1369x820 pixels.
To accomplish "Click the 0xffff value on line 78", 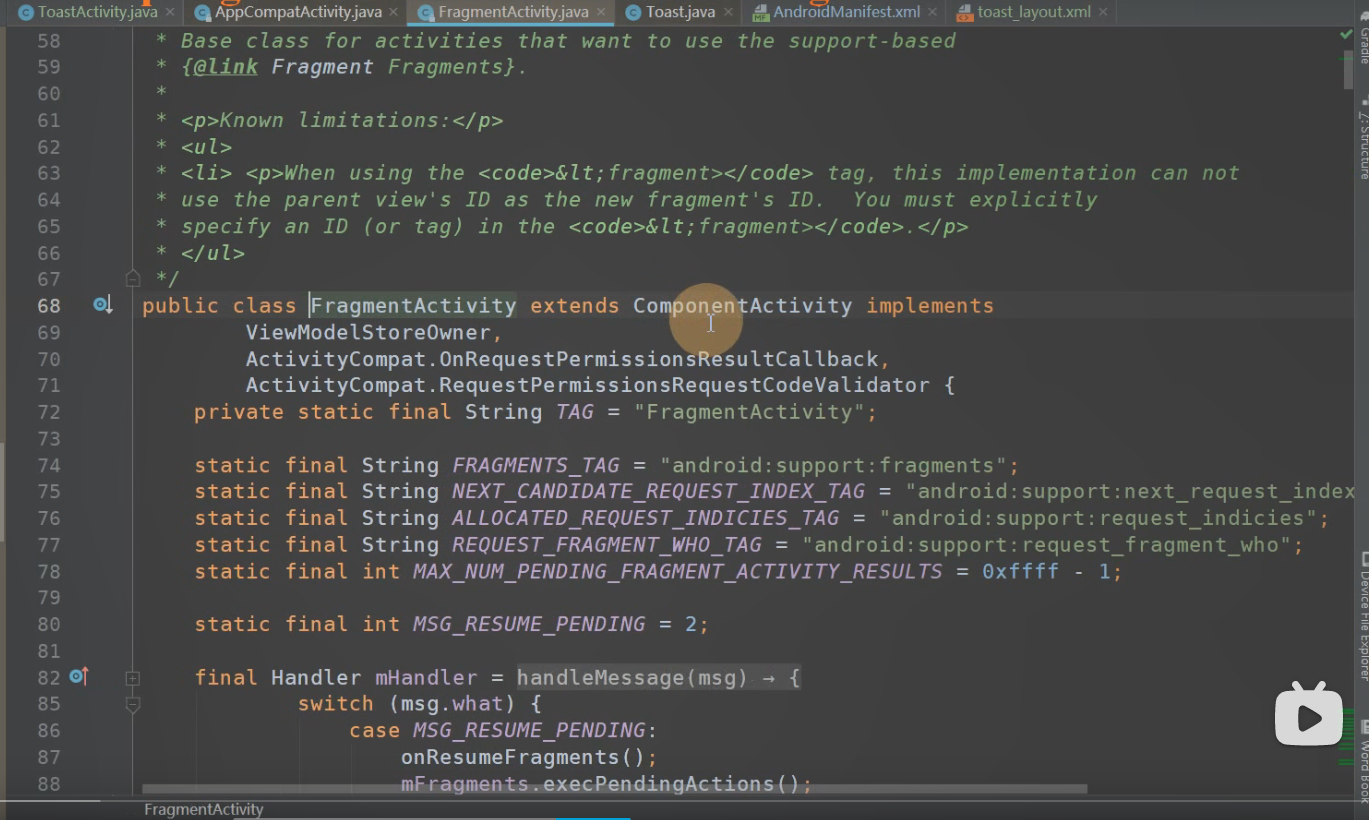I will click(x=1020, y=572).
